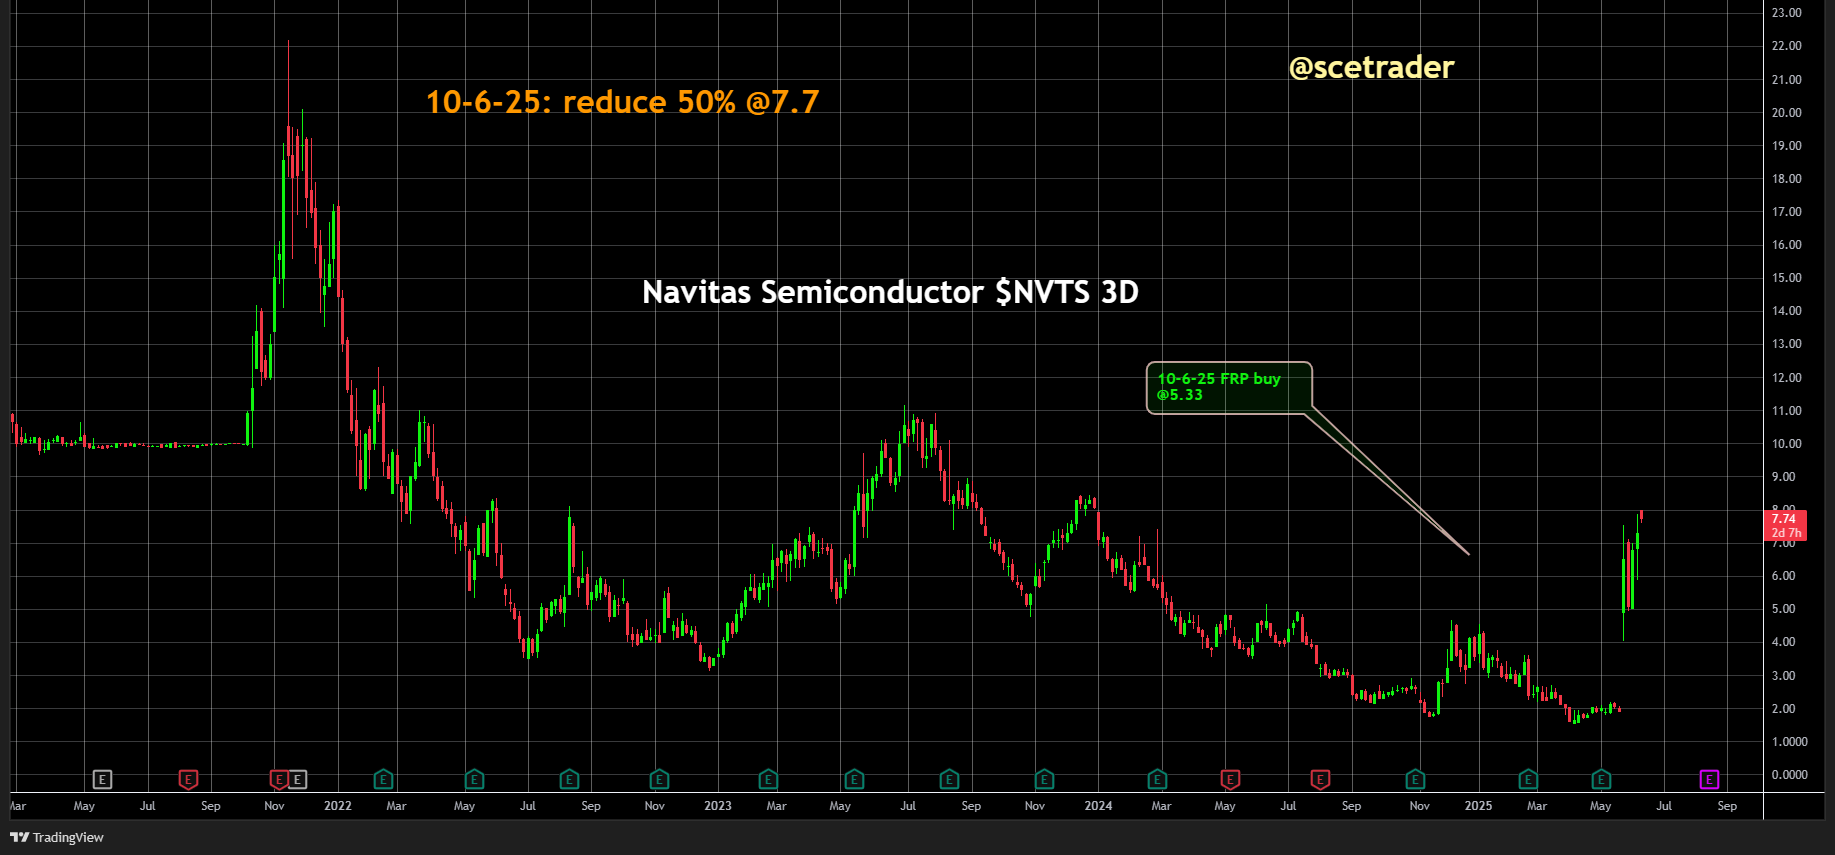The height and width of the screenshot is (855, 1835).
Task: Click the grey earnings marker near May 2021
Action: [x=102, y=779]
